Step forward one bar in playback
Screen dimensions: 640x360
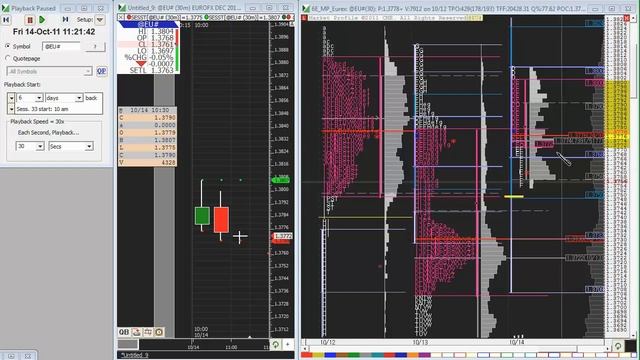click(x=65, y=20)
